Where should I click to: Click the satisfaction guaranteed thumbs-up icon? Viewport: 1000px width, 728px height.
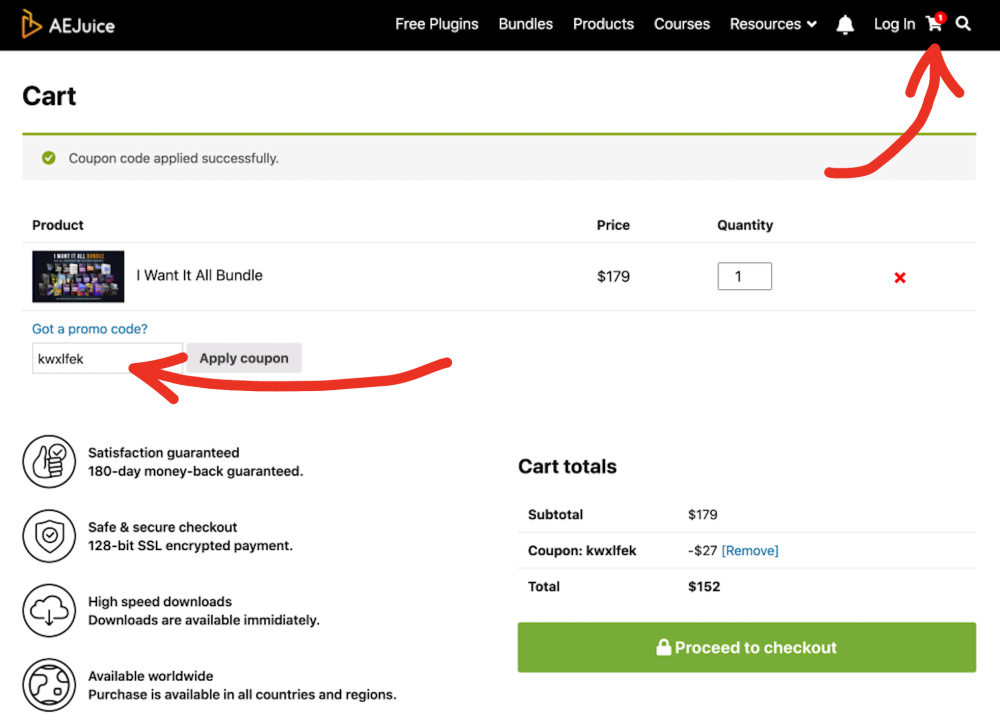tap(49, 462)
